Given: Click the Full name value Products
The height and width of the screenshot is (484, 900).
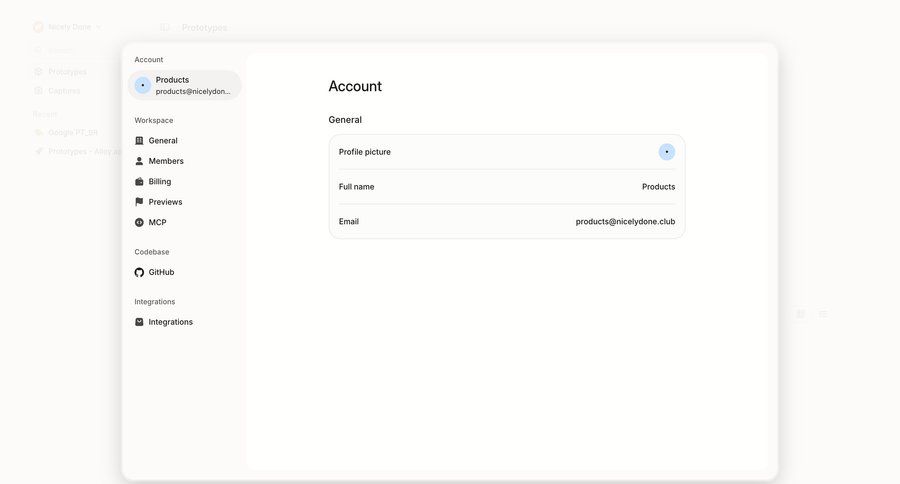Looking at the screenshot, I should [658, 187].
